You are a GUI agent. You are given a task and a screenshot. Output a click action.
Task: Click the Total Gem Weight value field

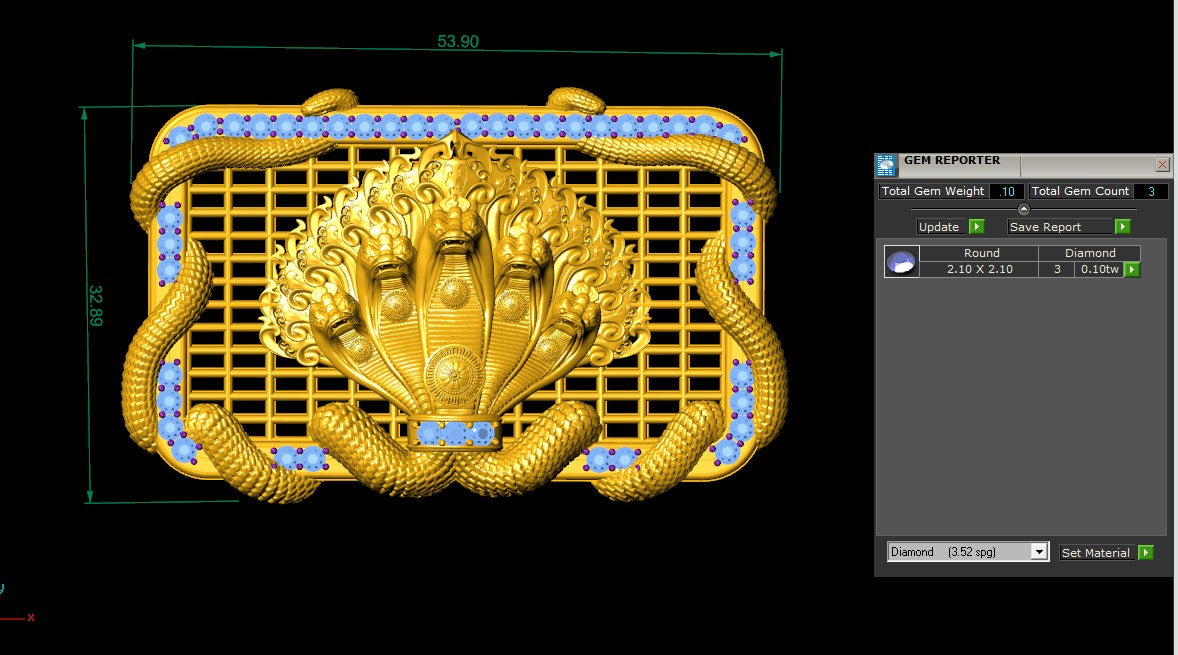click(x=1007, y=192)
